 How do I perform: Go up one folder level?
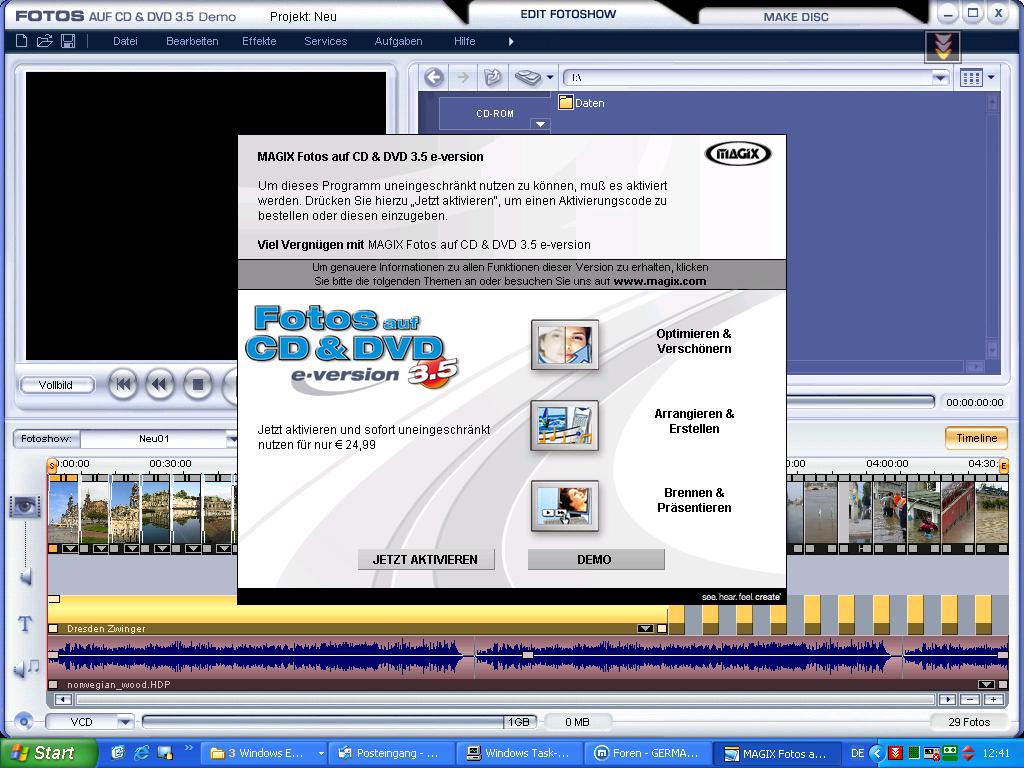pos(492,78)
